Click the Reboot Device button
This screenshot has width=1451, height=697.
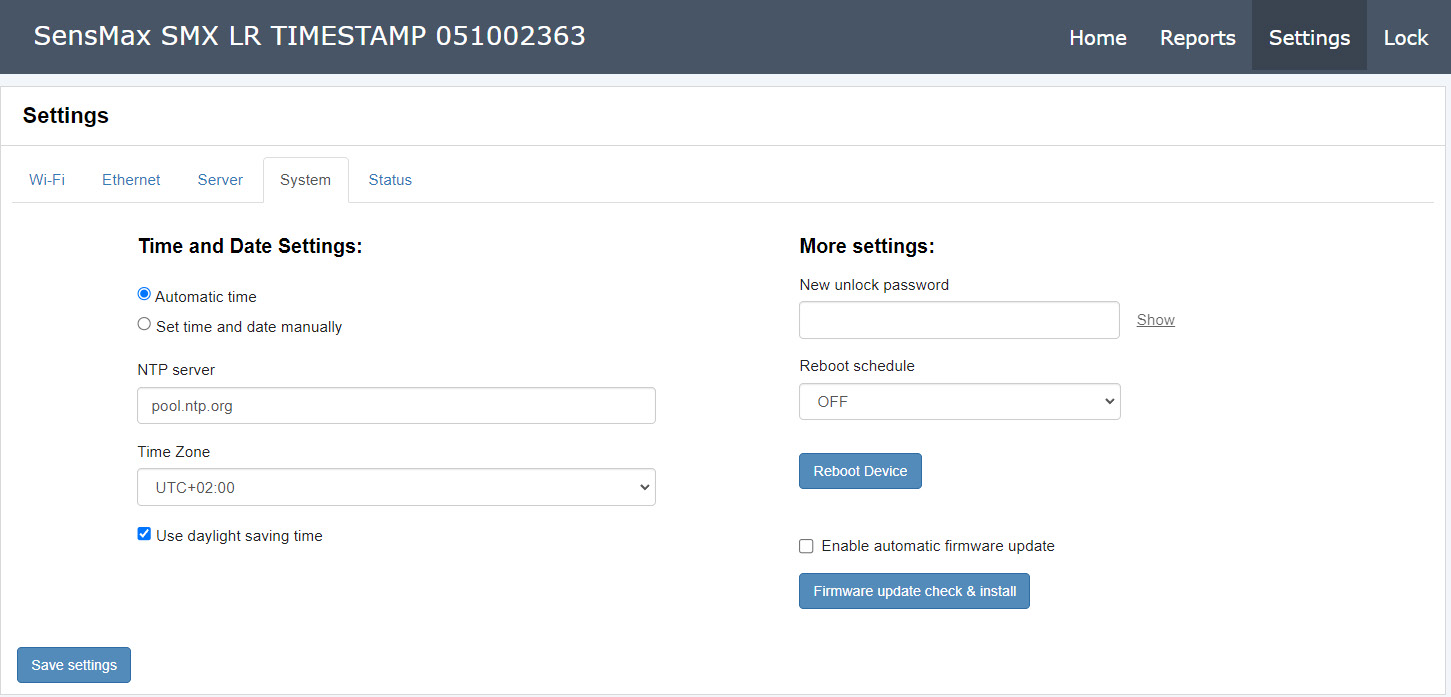coord(860,471)
